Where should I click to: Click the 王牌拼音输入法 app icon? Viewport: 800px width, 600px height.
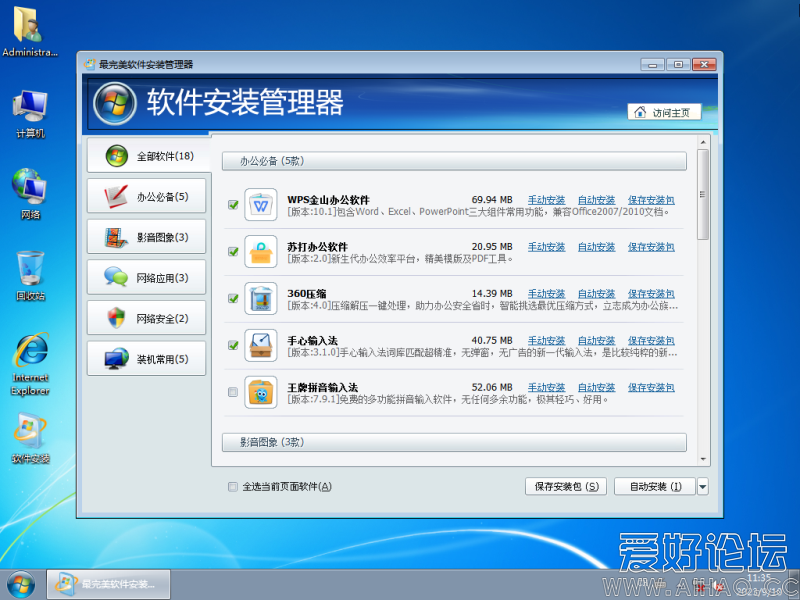pos(260,393)
